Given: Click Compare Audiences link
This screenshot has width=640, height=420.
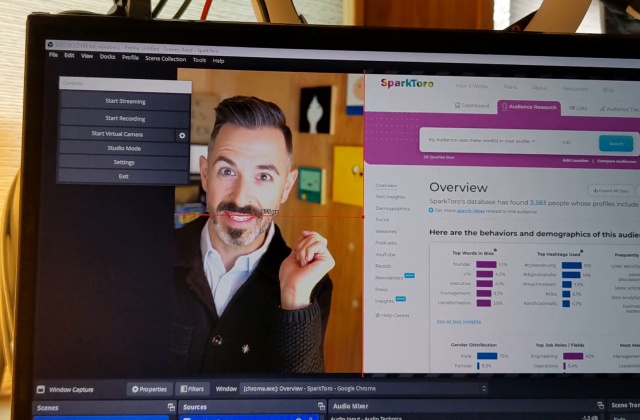Looking at the screenshot, I should (616, 161).
